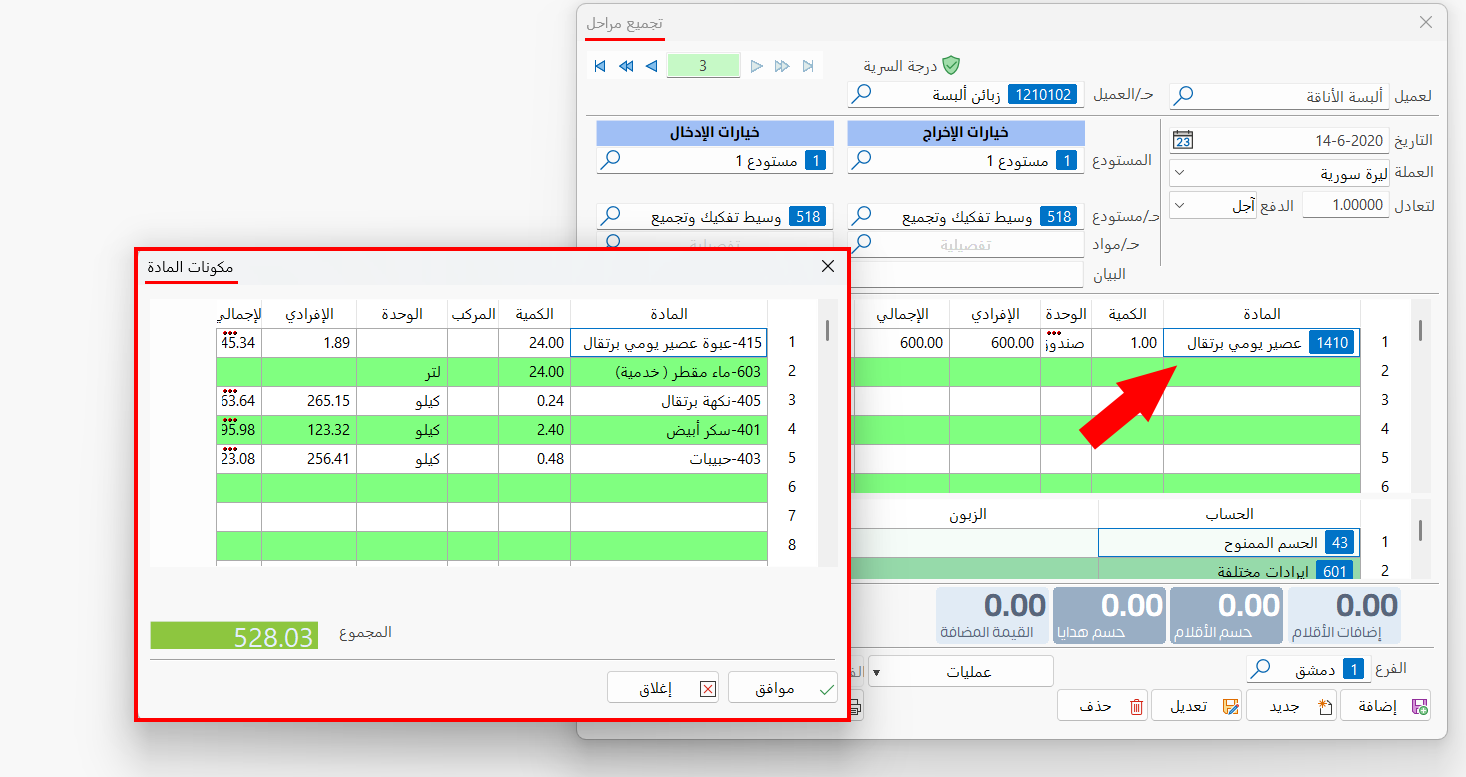Go to last record navigation arrow

click(808, 66)
